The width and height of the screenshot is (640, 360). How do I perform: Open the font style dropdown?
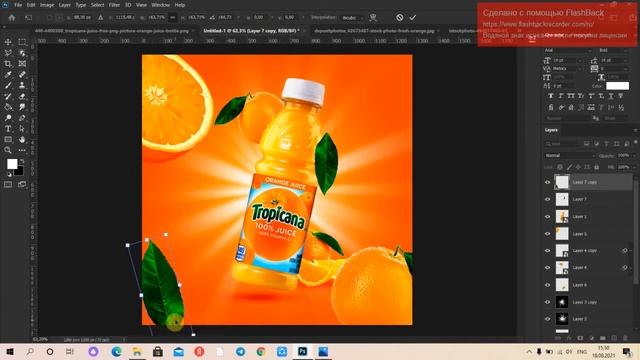point(613,50)
